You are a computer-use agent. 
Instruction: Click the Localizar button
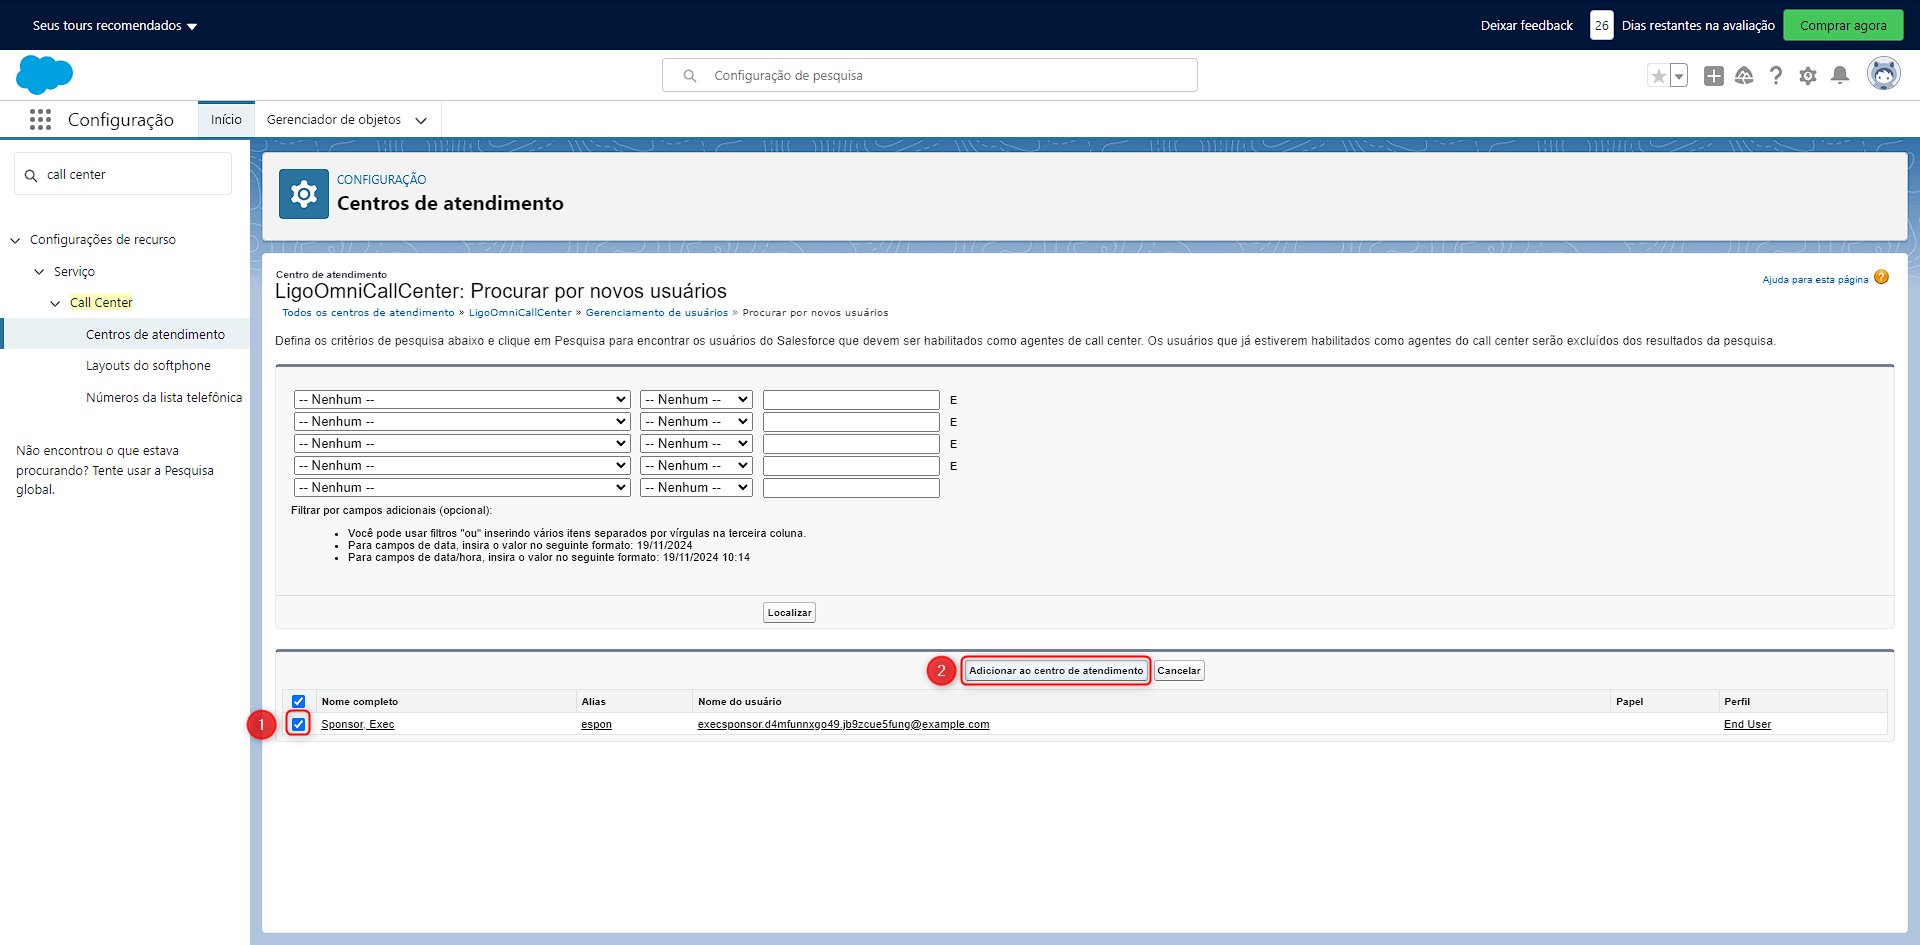point(789,613)
